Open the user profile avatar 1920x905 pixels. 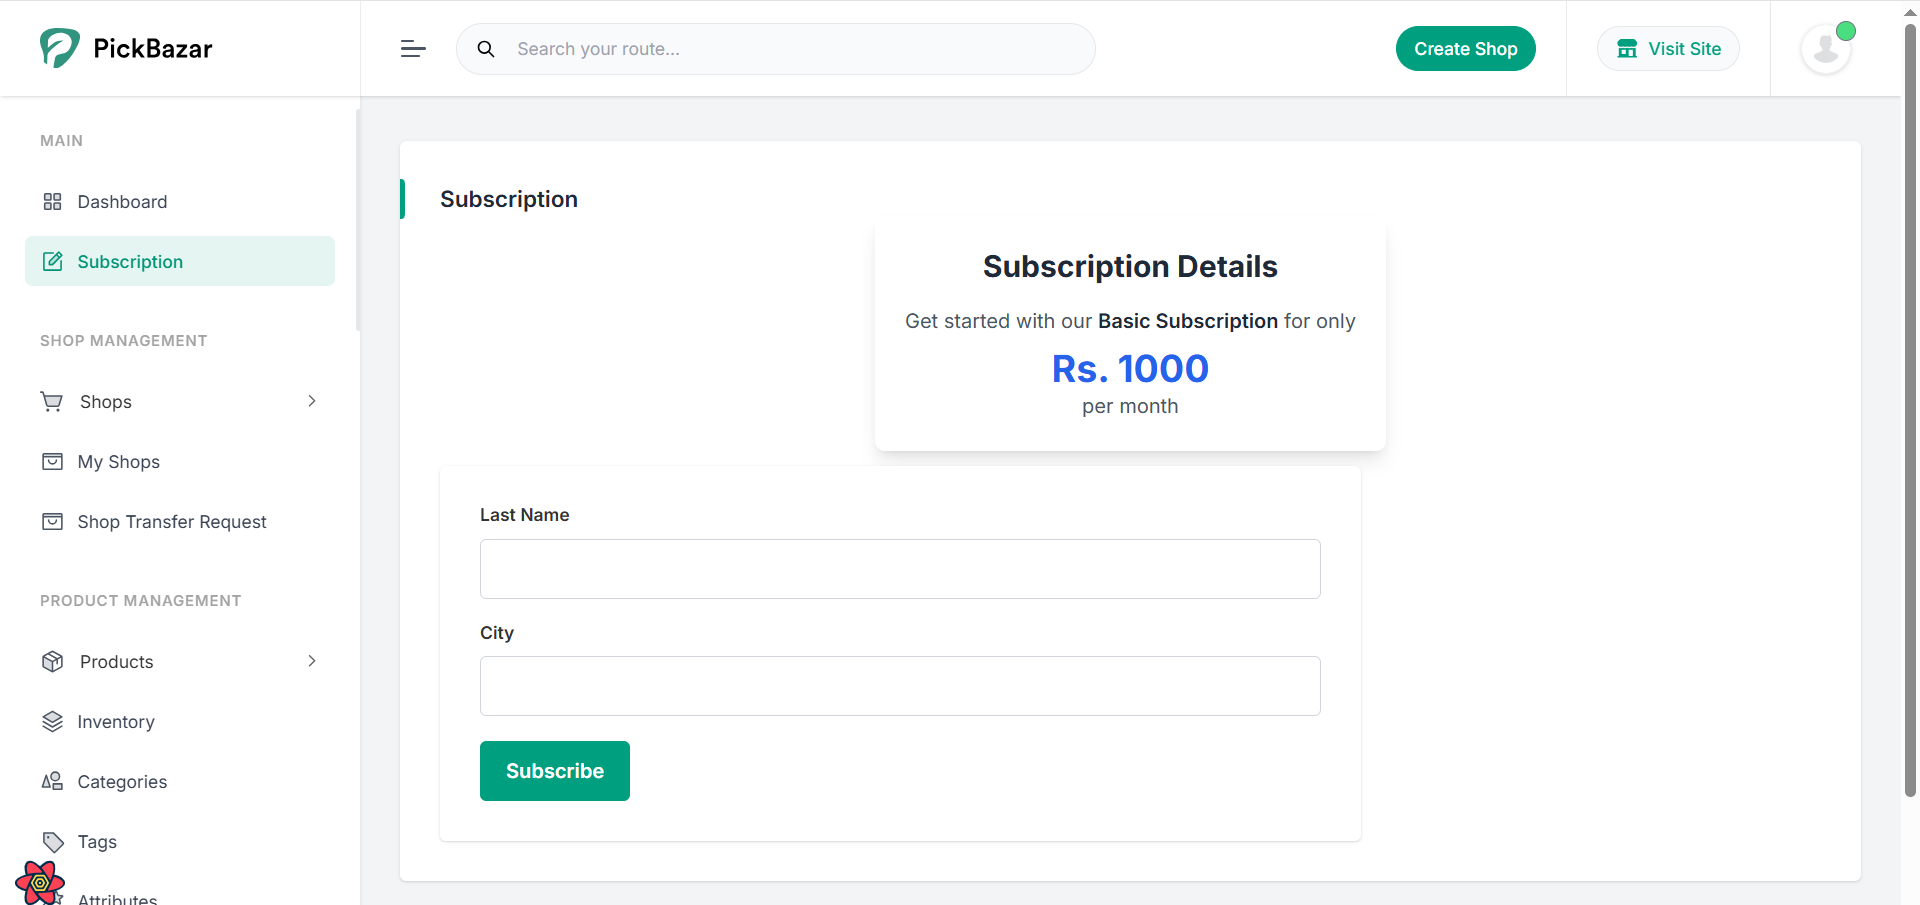[x=1826, y=49]
